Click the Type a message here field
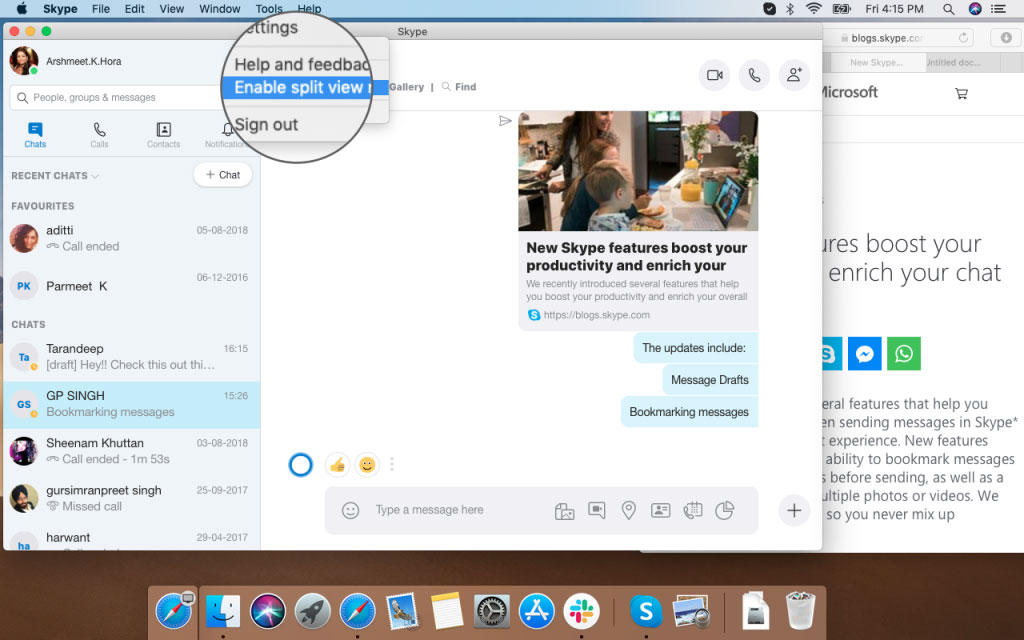This screenshot has width=1024, height=640. tap(430, 510)
